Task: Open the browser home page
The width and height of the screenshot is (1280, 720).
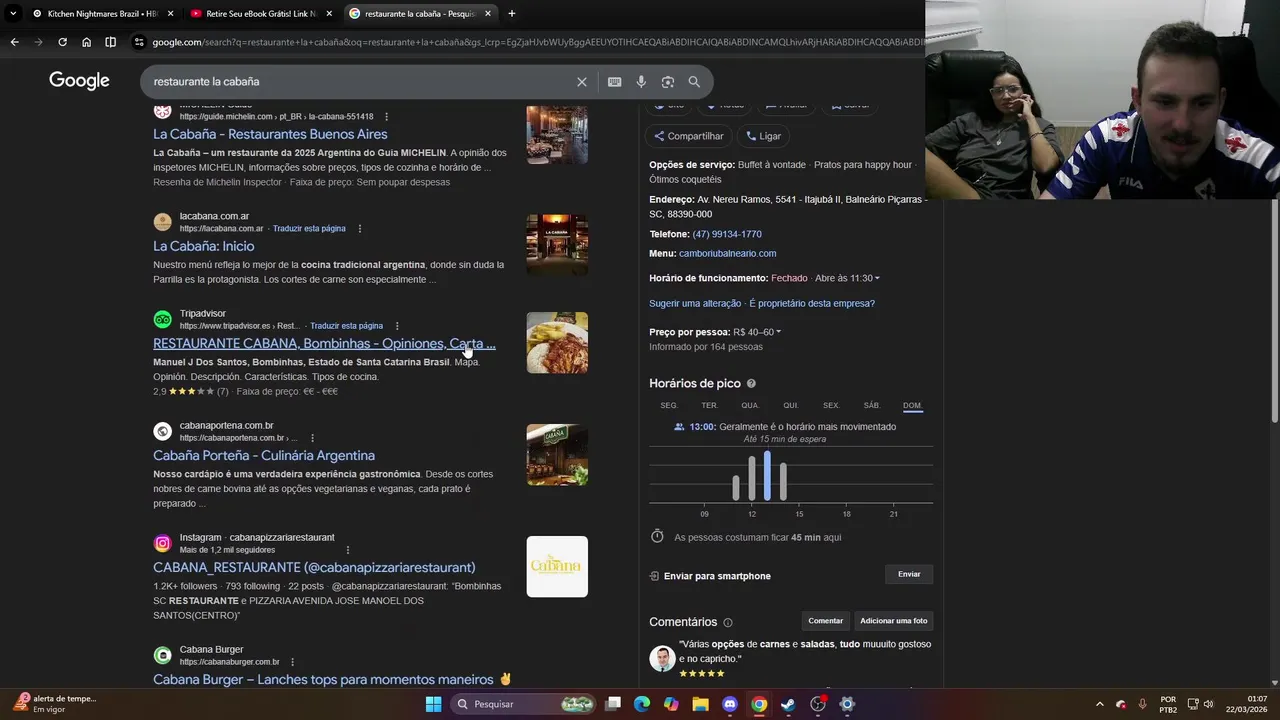Action: click(86, 42)
